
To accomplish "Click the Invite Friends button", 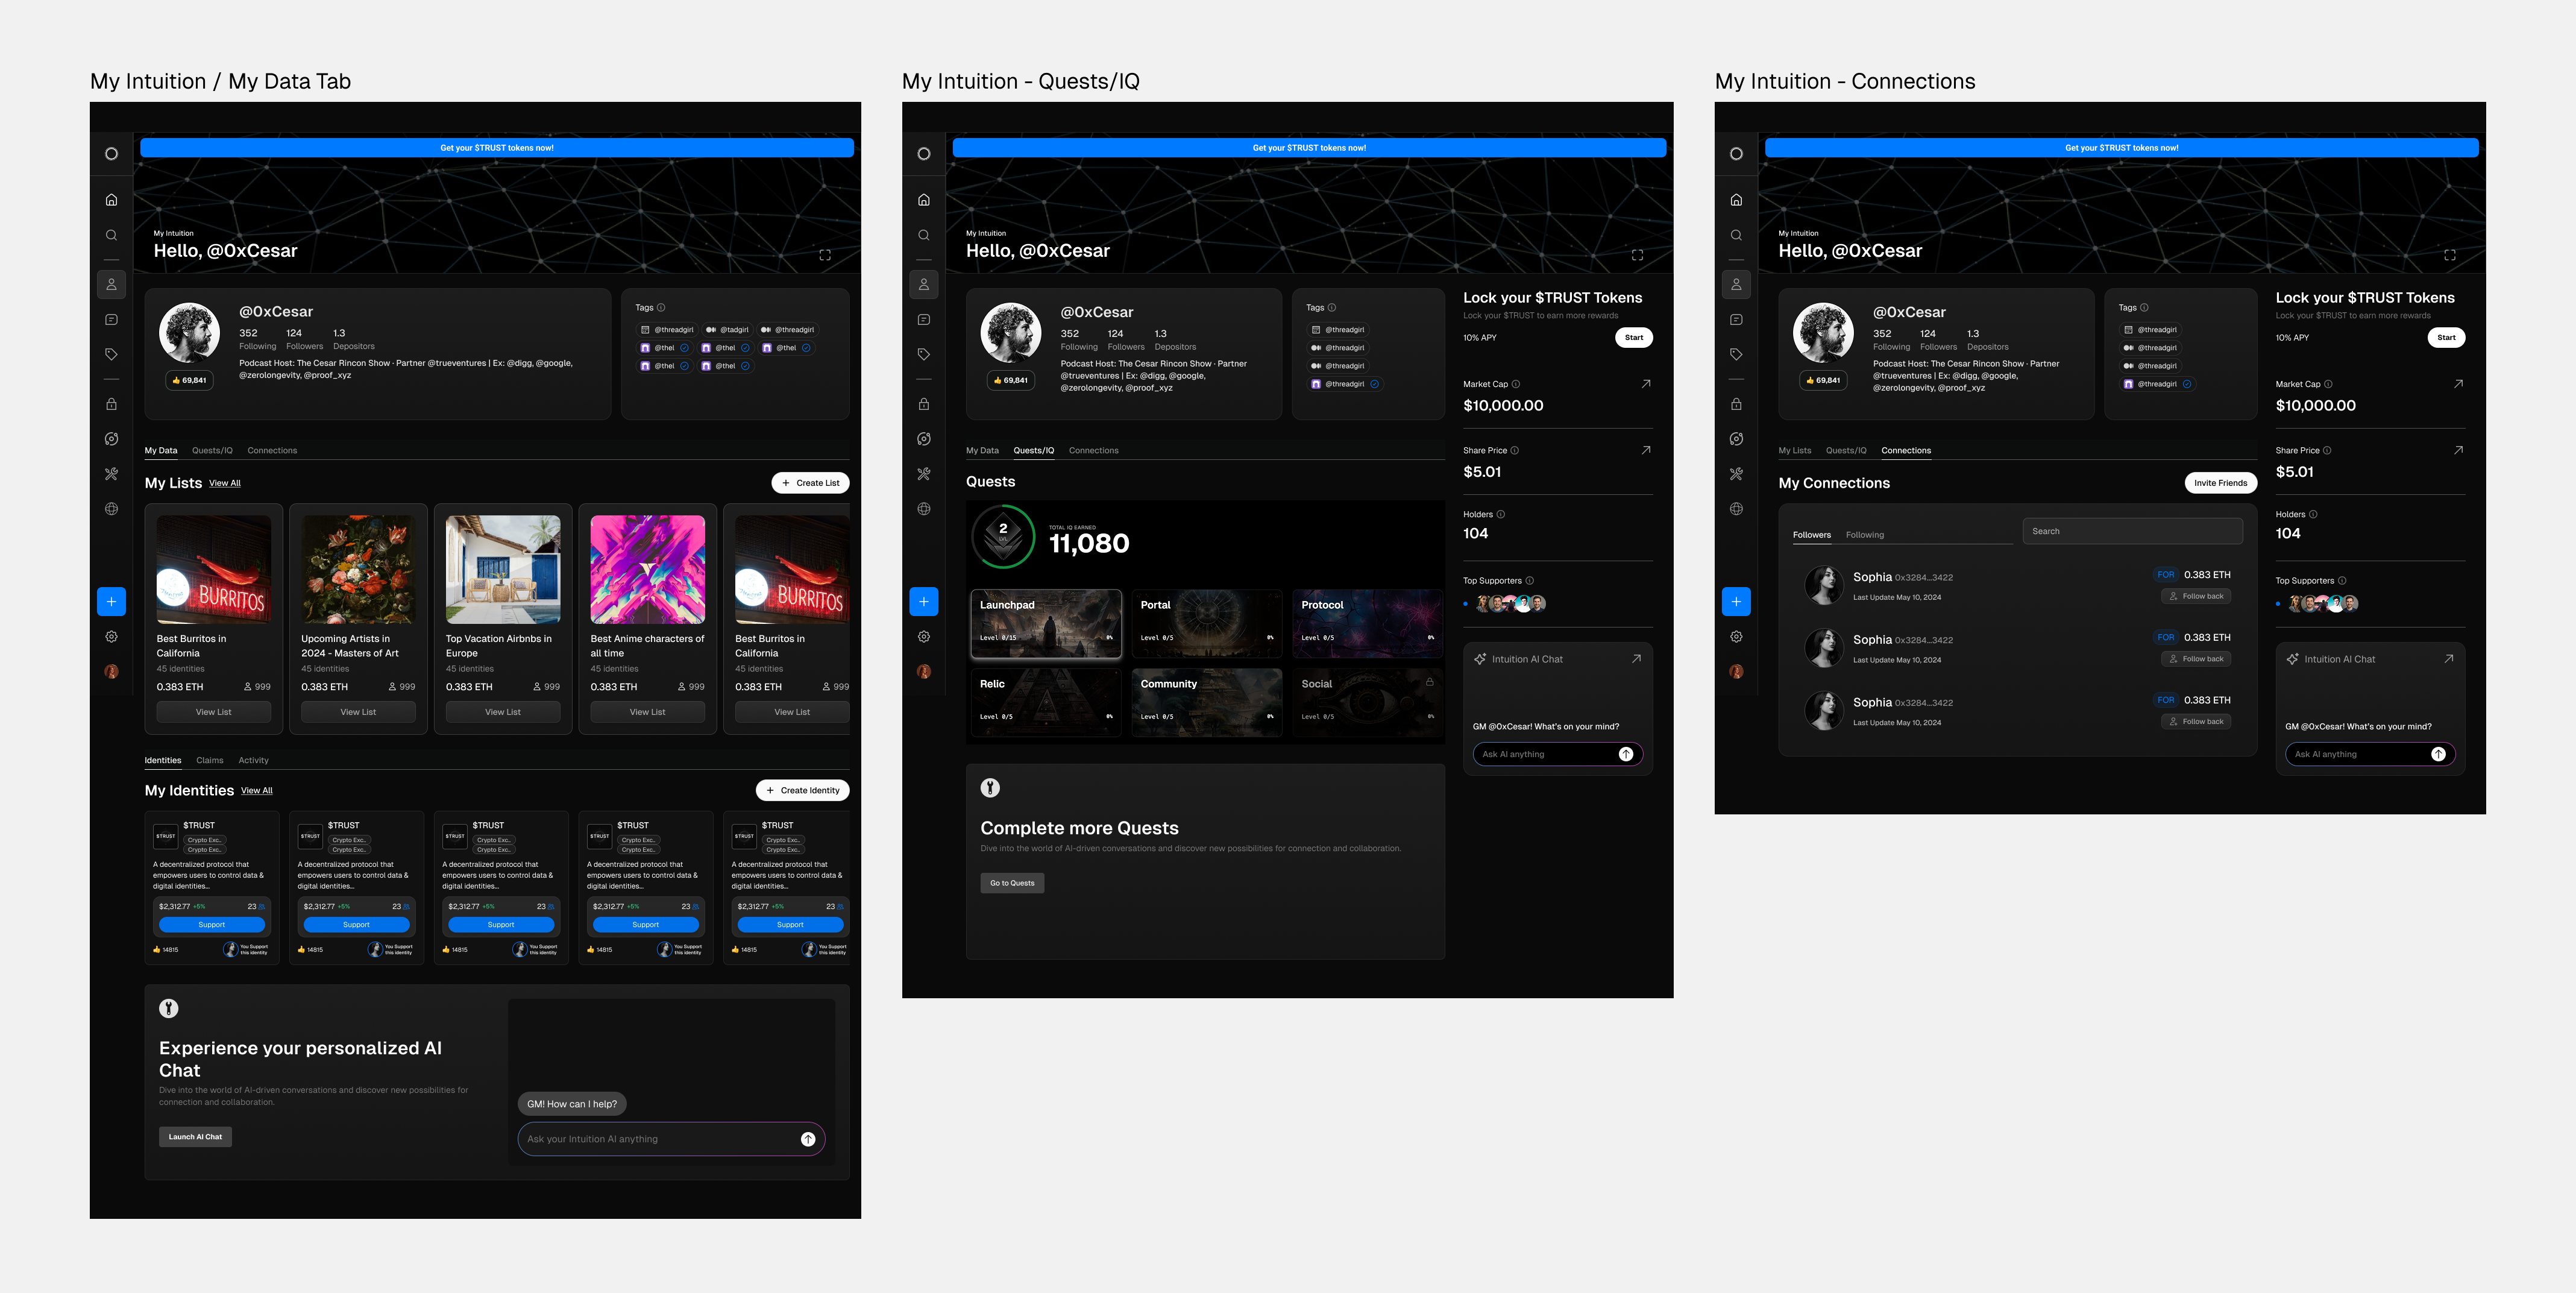I will click(2220, 483).
